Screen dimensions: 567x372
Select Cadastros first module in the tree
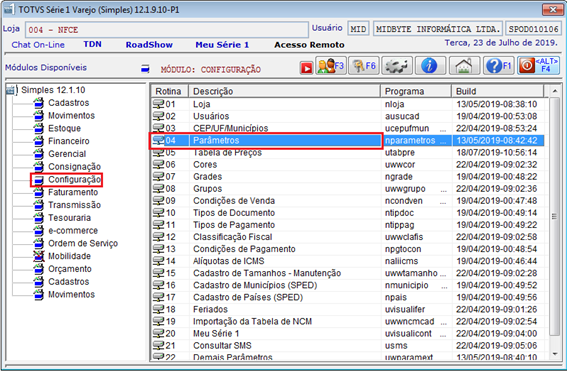click(x=69, y=103)
